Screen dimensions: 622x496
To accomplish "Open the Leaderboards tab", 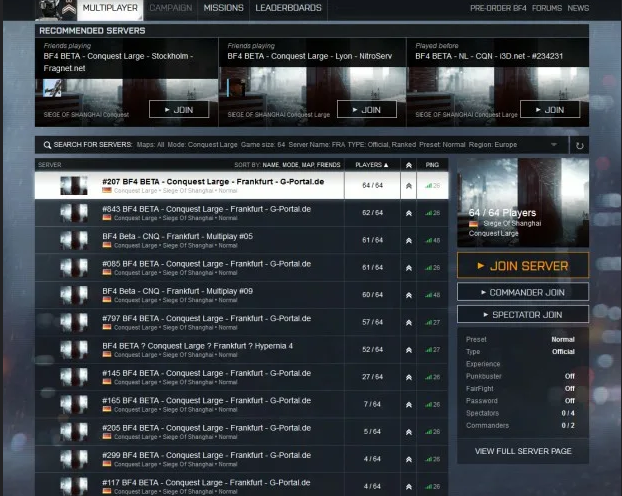I will pyautogui.click(x=288, y=8).
